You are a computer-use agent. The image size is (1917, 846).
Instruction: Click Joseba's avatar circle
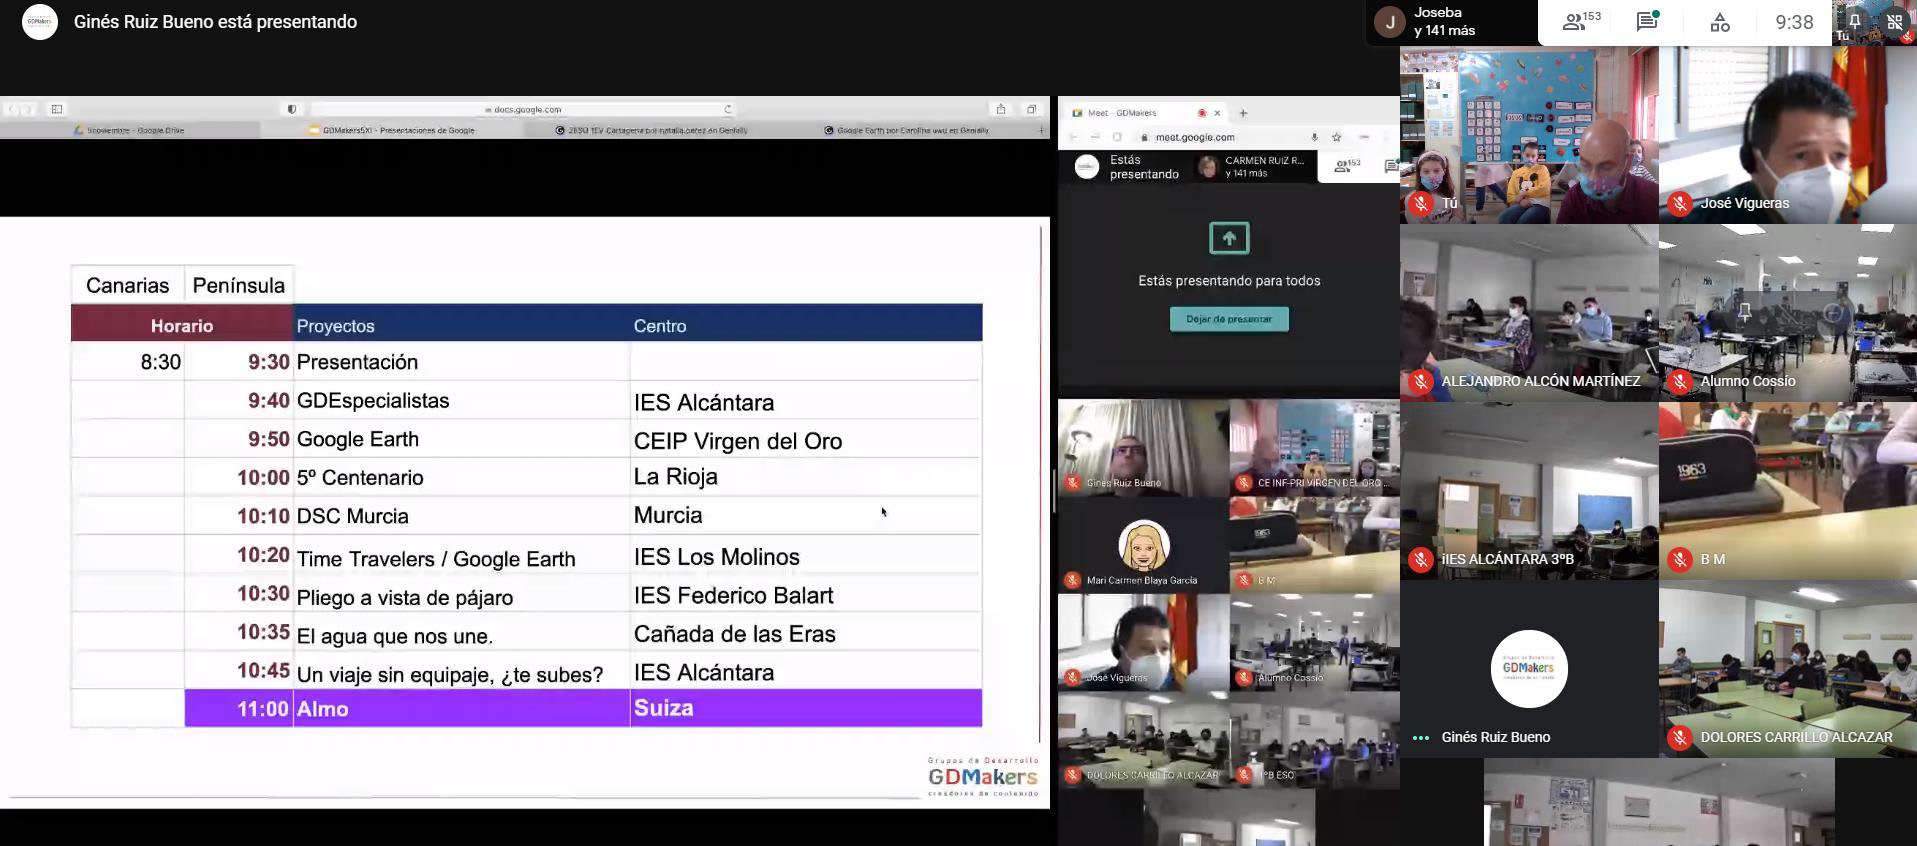pos(1390,22)
